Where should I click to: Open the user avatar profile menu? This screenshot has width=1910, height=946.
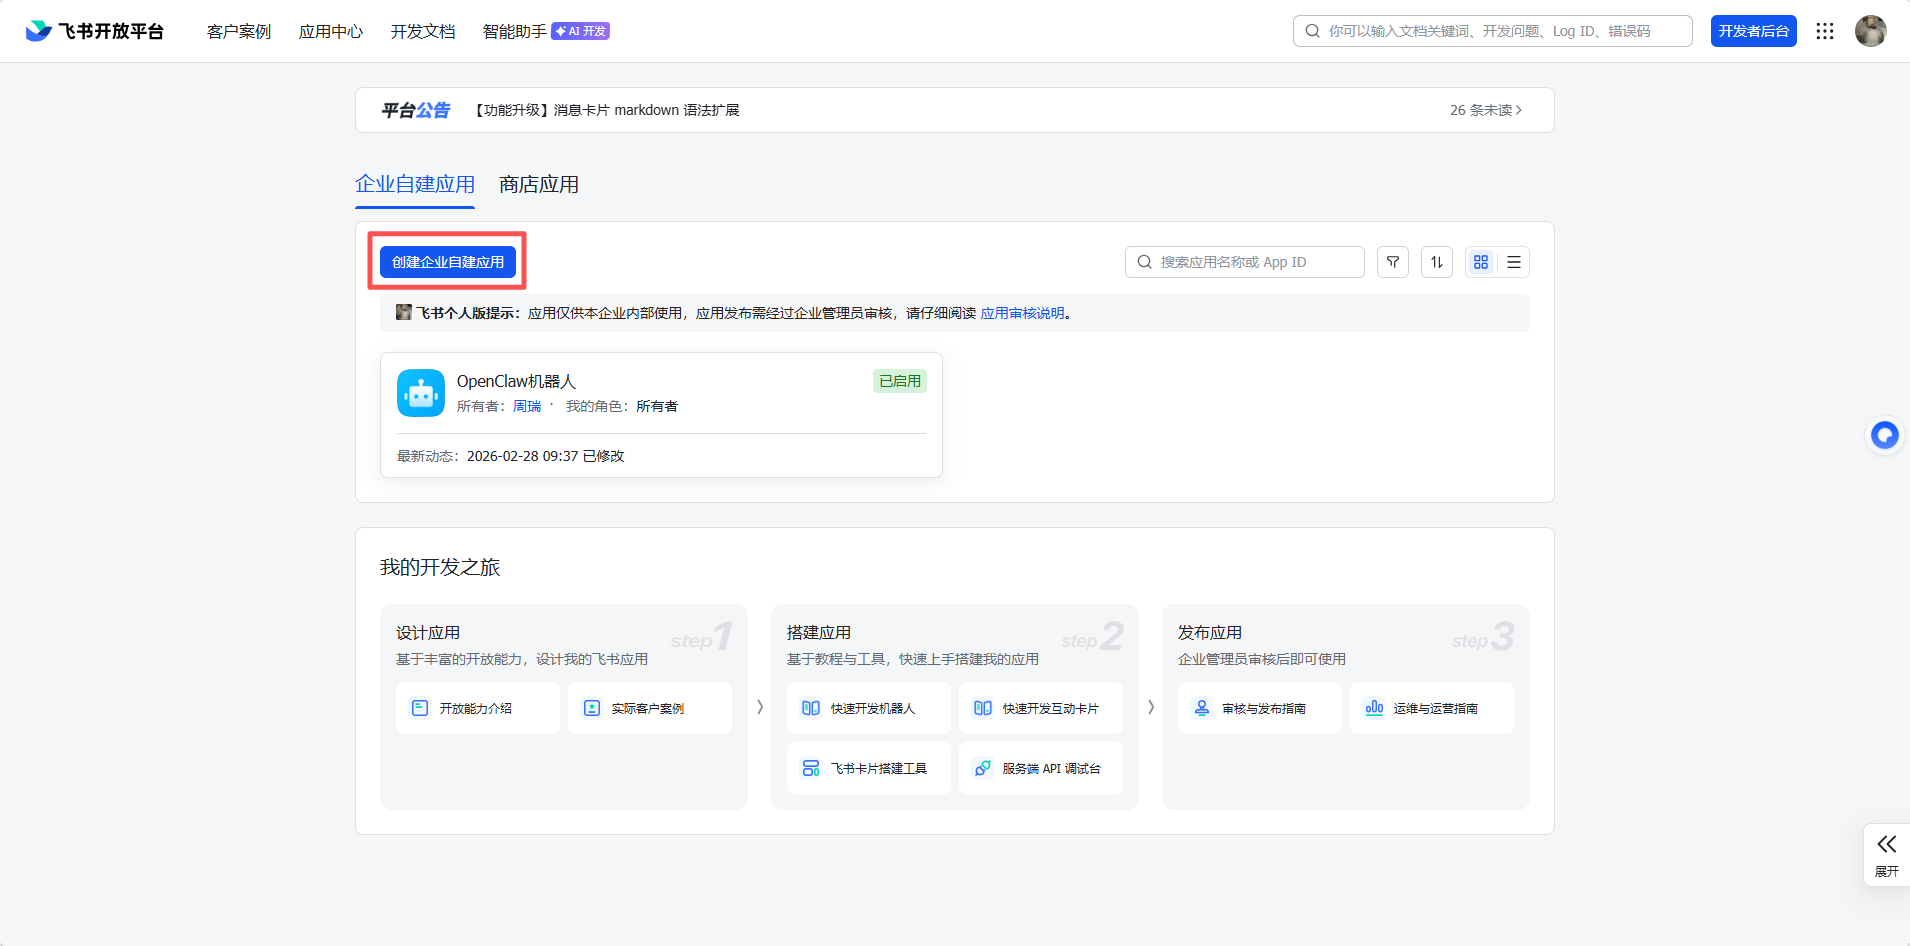(x=1870, y=31)
